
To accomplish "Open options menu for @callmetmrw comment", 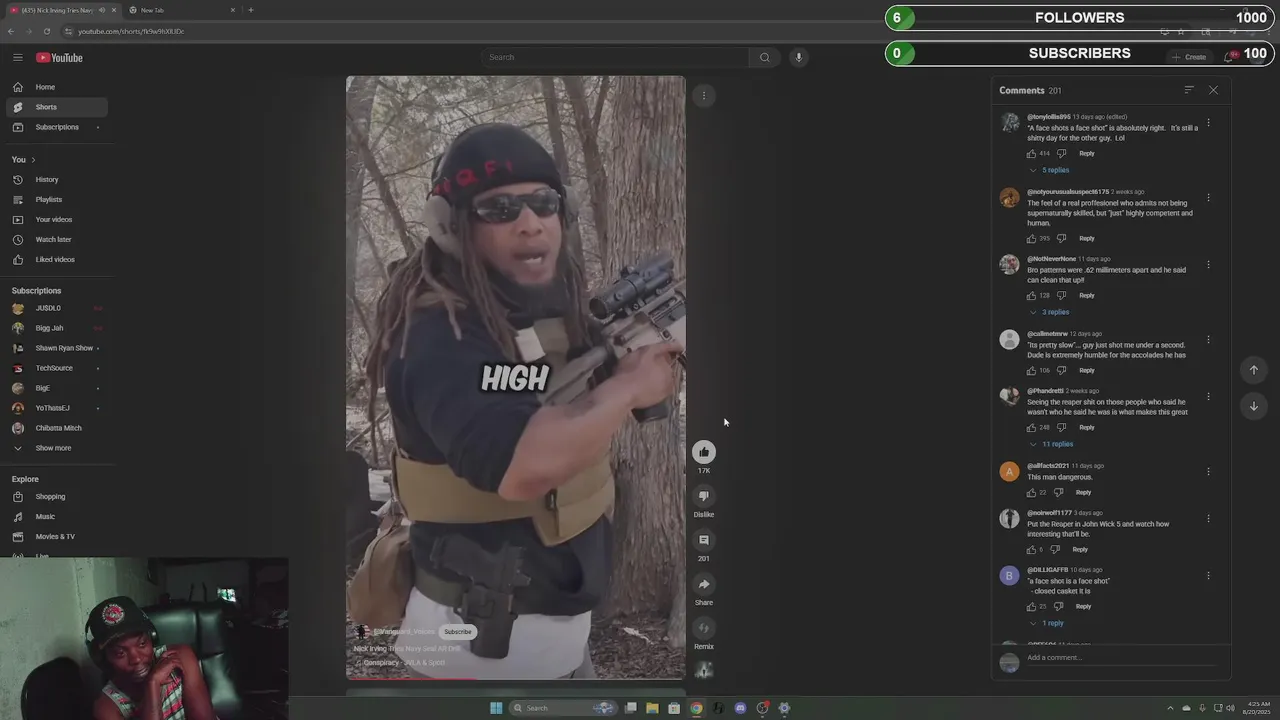I will (1208, 340).
